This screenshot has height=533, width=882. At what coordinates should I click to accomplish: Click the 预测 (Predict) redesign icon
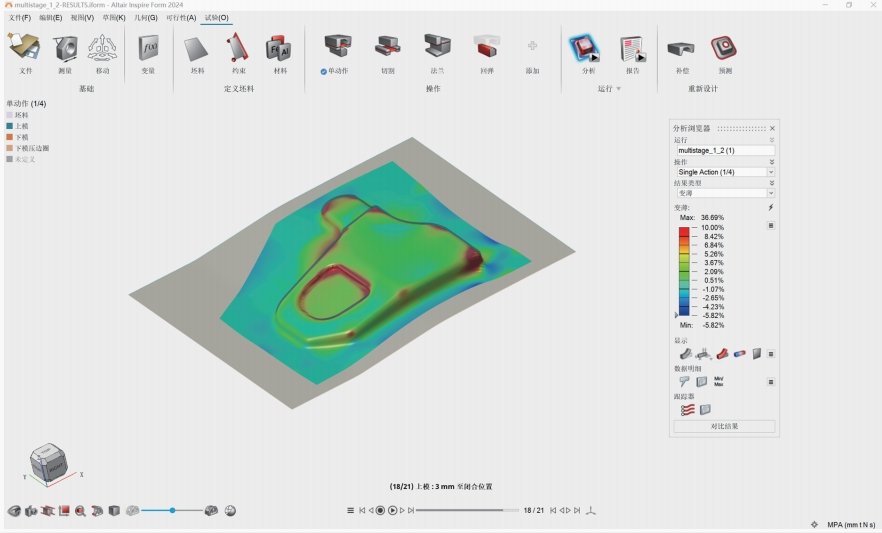[x=724, y=48]
